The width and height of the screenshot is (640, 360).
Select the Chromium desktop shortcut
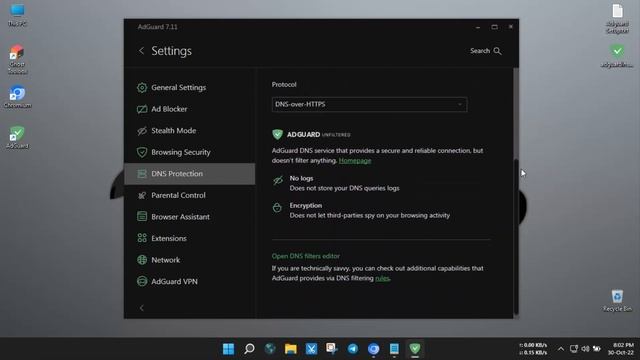[17, 97]
